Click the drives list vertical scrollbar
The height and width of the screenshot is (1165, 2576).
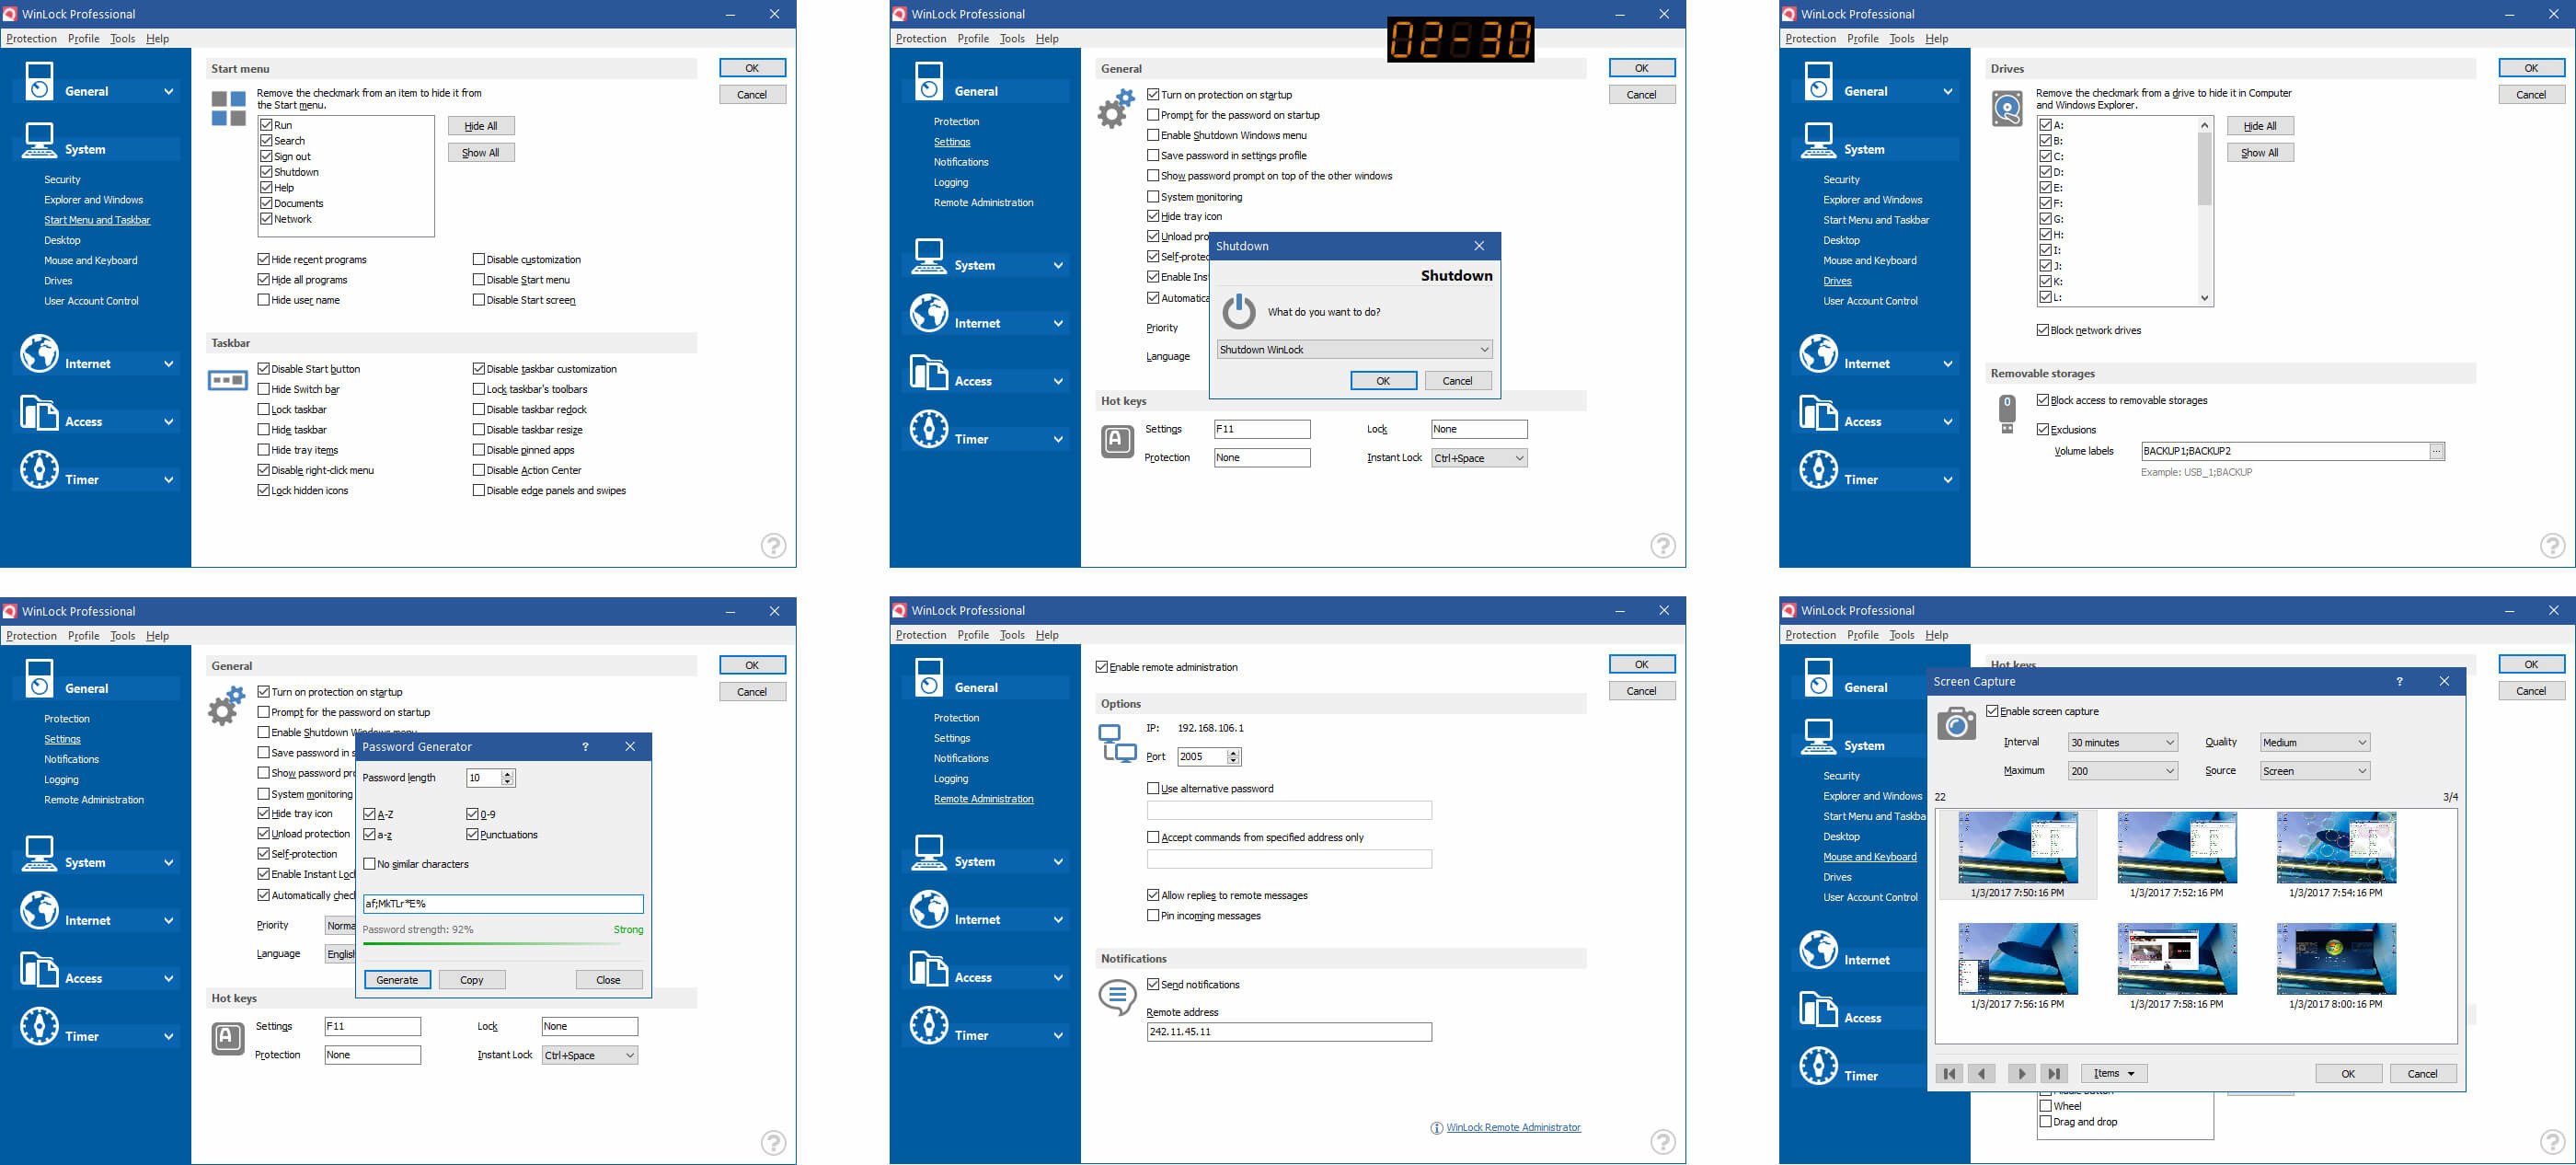[x=2204, y=211]
